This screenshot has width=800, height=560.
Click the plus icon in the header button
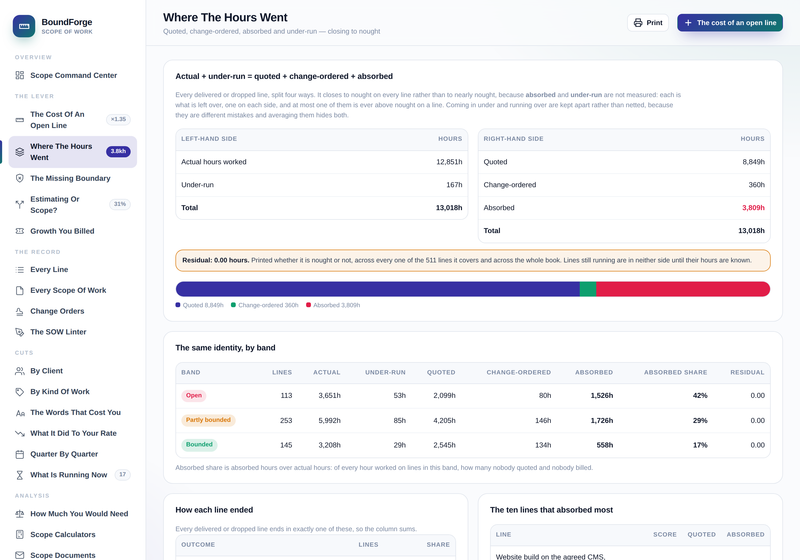click(688, 22)
